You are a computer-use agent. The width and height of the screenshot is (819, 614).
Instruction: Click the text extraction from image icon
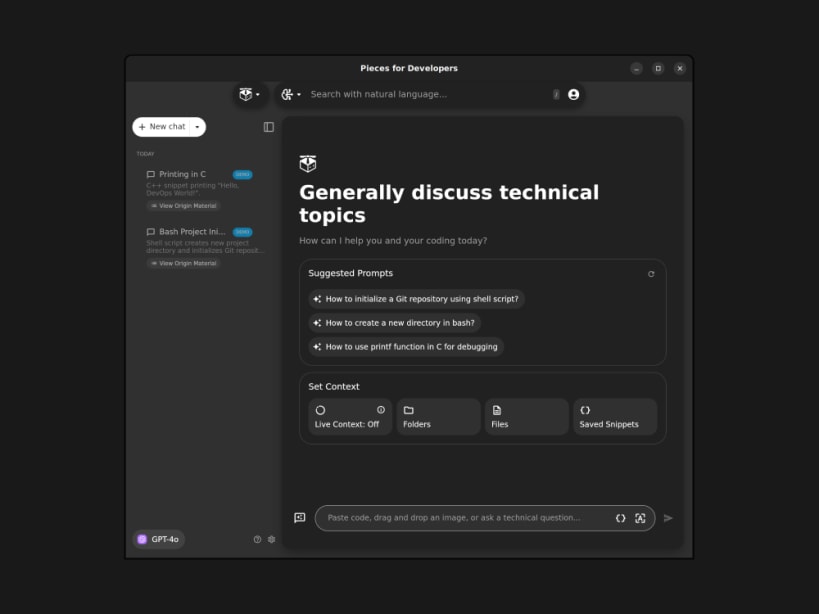pos(640,518)
